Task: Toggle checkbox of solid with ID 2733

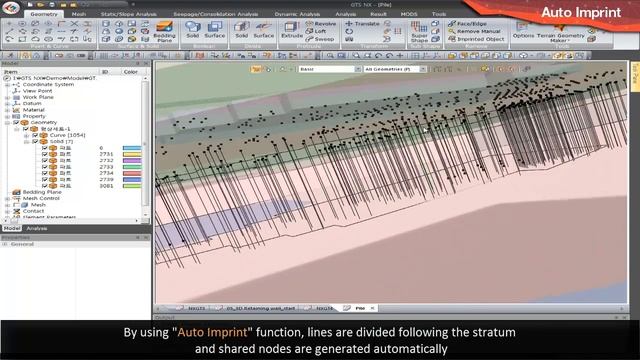Action: [44, 167]
